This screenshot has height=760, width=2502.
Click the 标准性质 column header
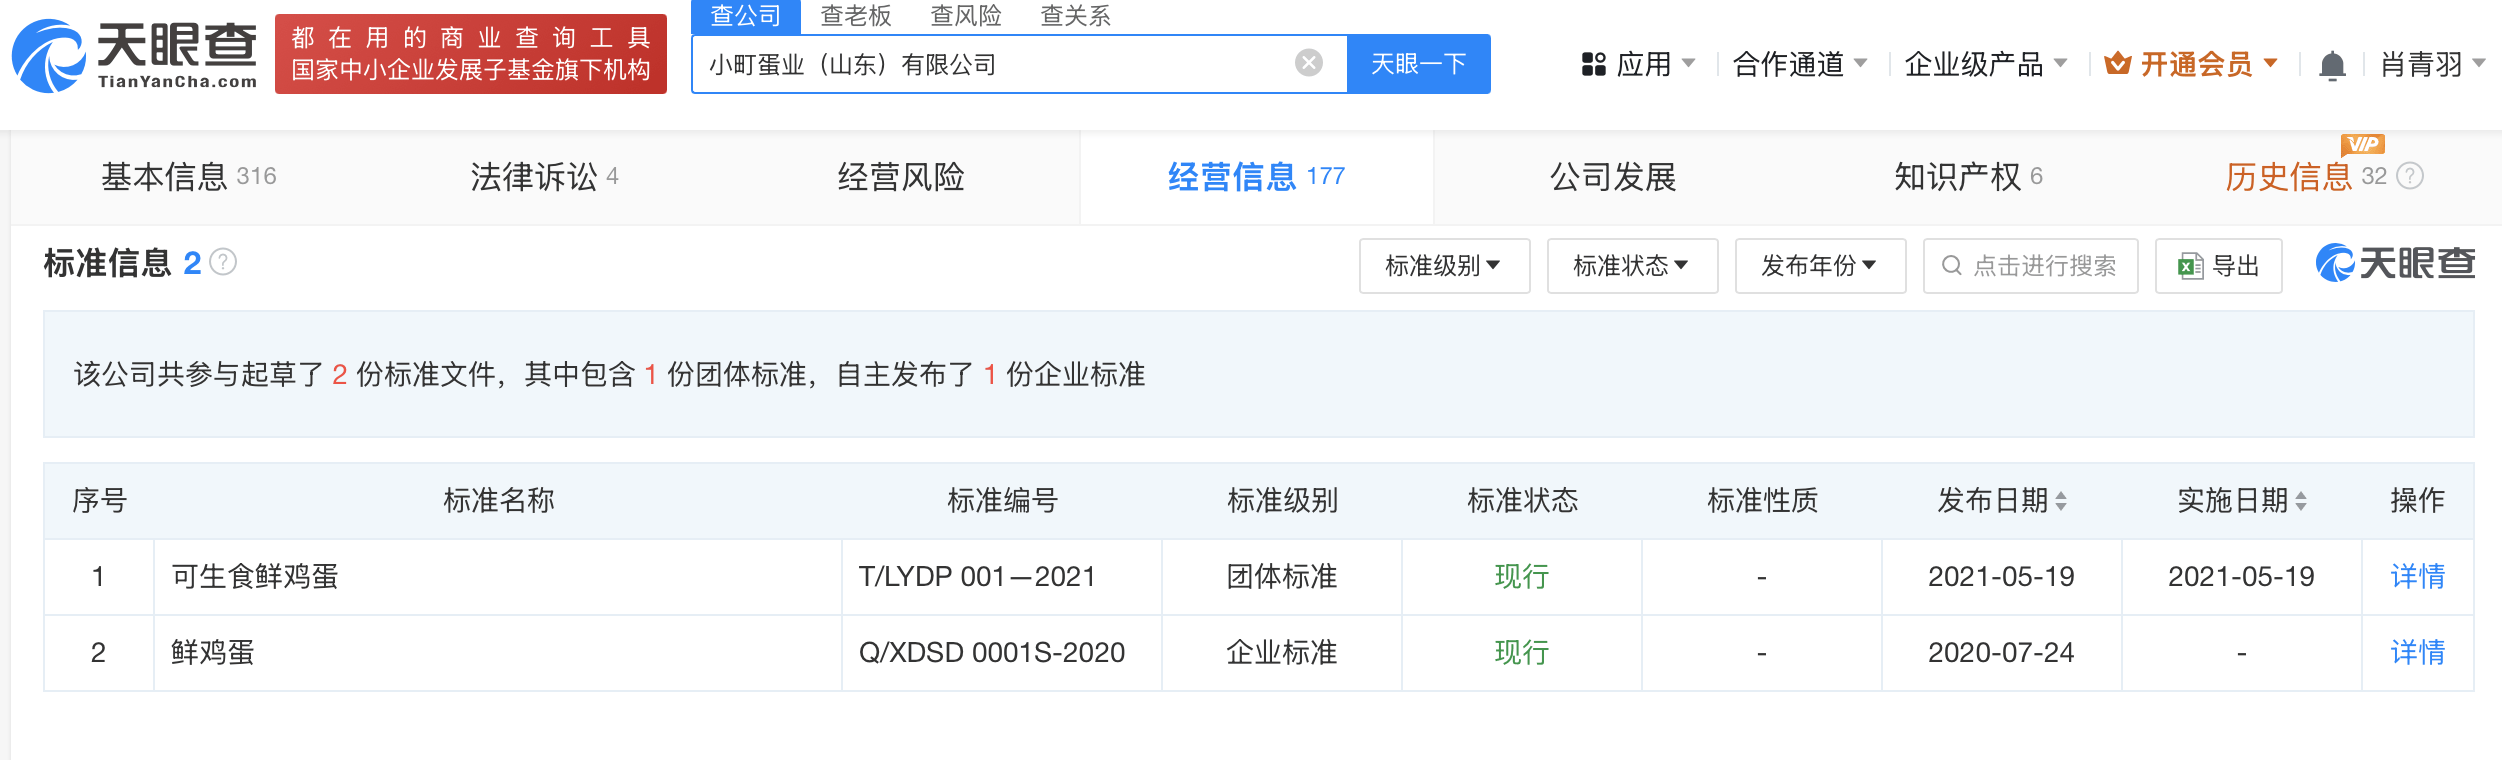point(1762,501)
